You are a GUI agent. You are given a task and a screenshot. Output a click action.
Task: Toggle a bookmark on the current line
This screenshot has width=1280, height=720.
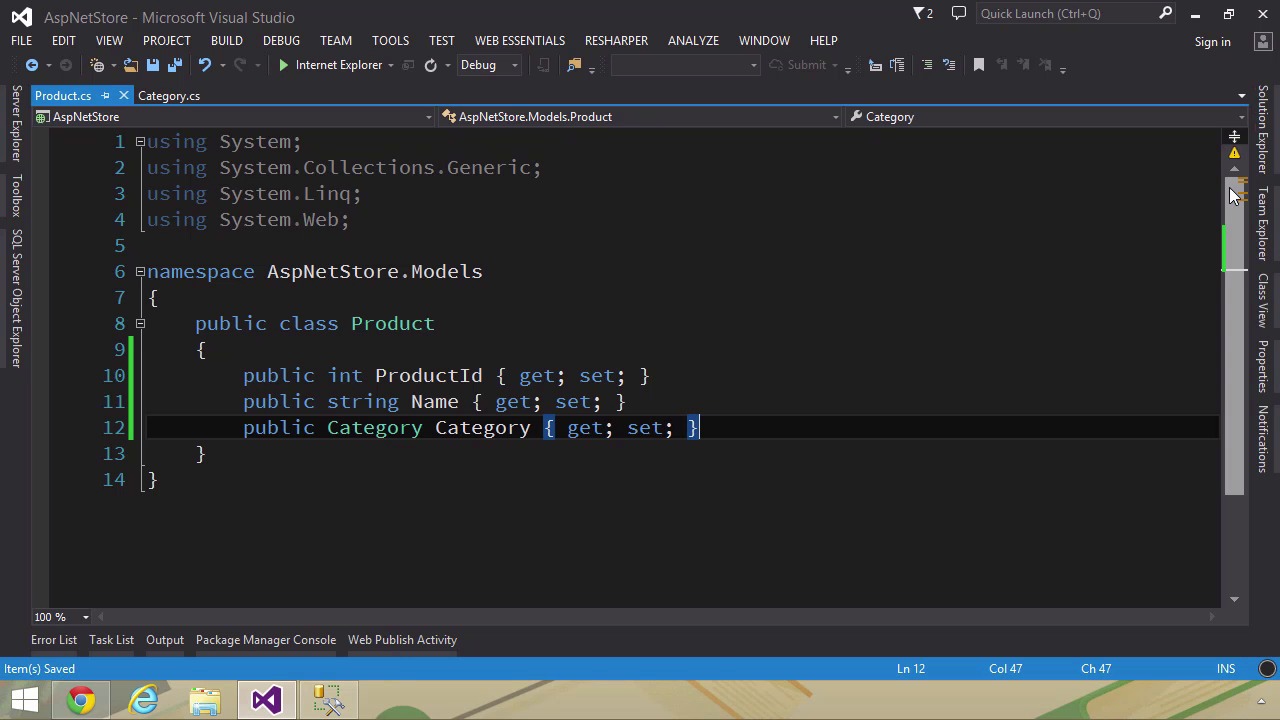(979, 65)
